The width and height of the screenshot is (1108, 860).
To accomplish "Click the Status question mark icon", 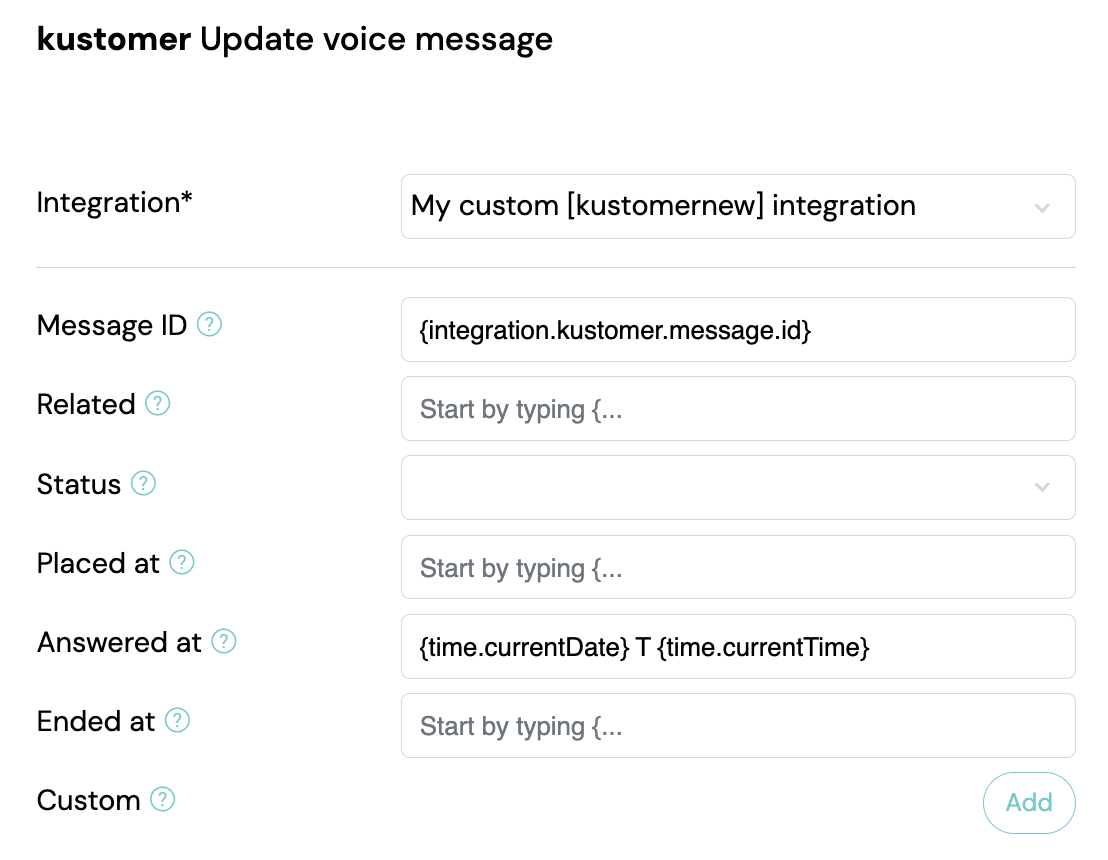I will pos(143,483).
